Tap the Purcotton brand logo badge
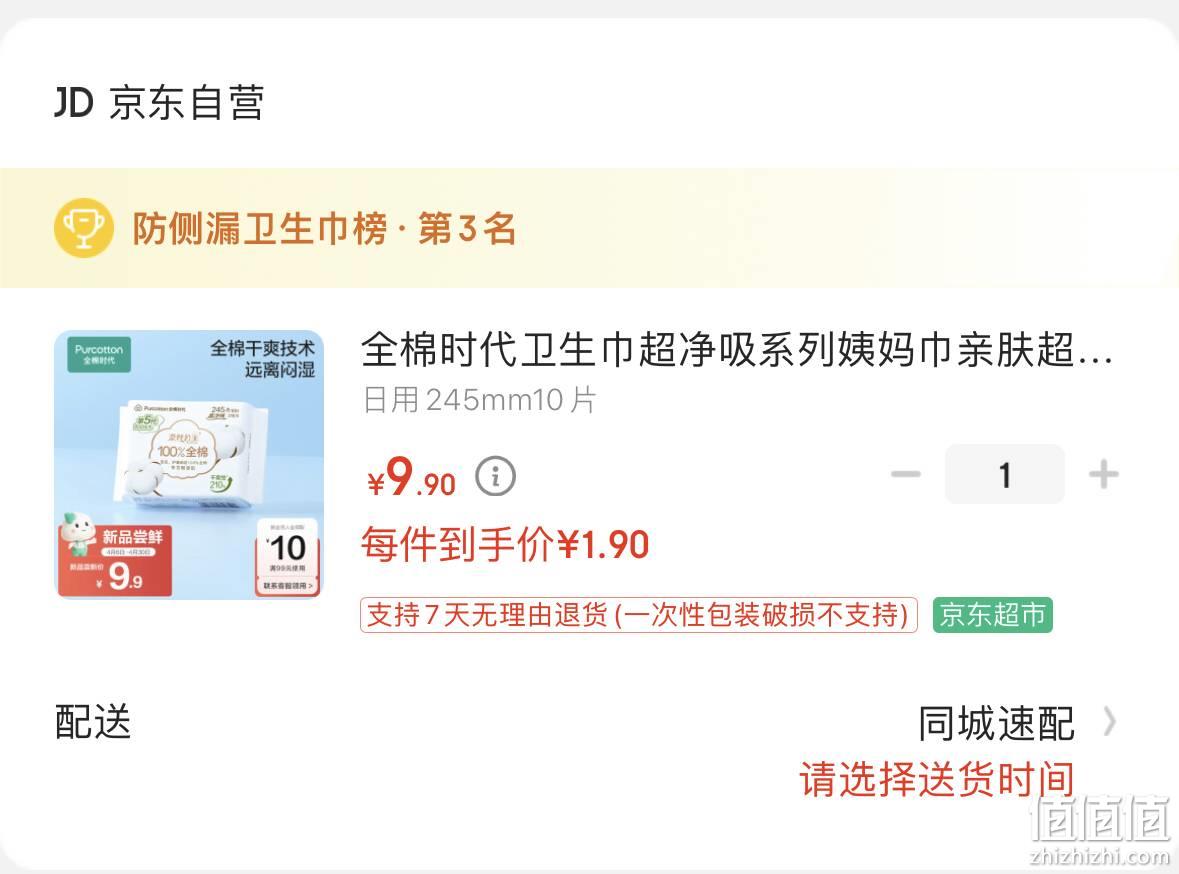Screen dimensions: 1179x874 pos(99,354)
